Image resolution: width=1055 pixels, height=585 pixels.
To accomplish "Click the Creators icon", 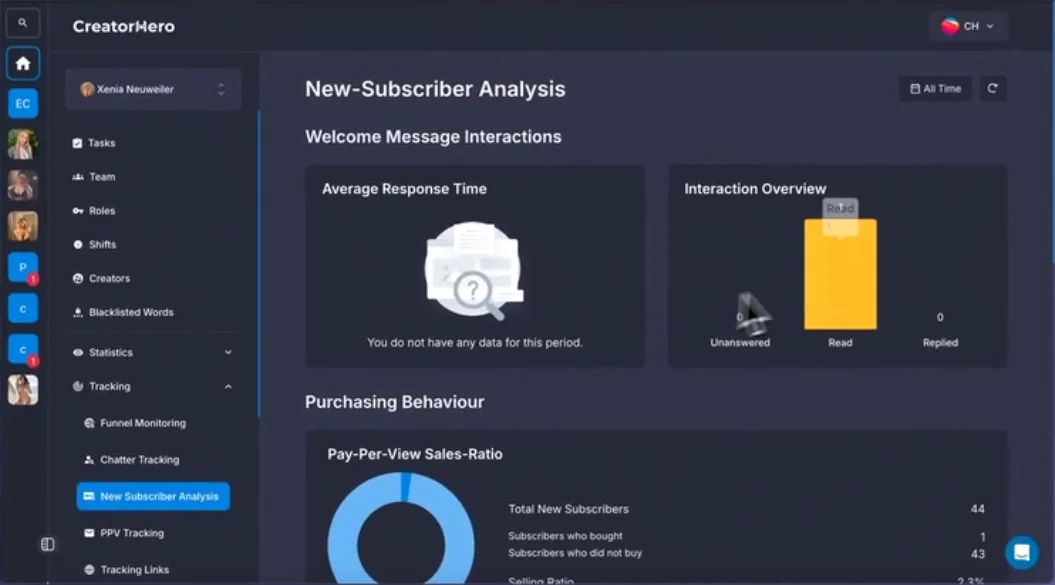I will tap(78, 278).
